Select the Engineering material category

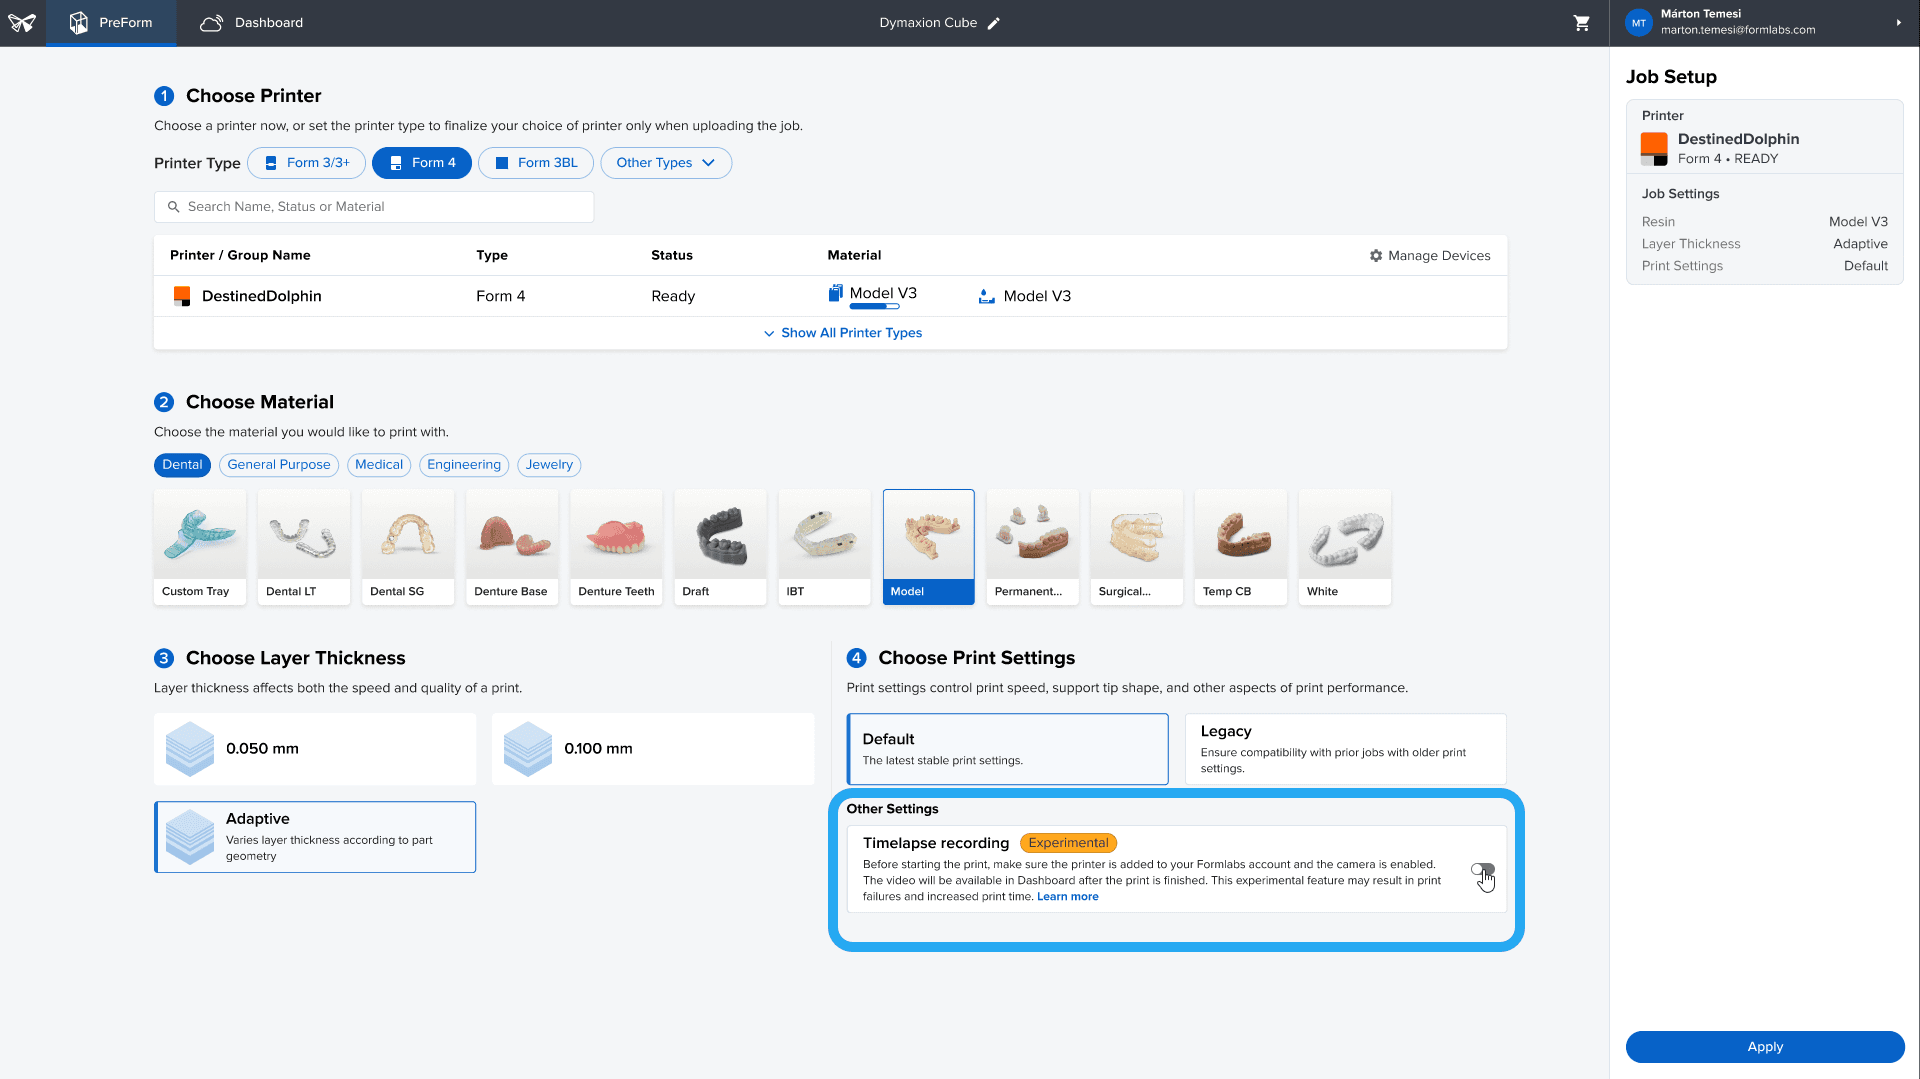pos(464,465)
